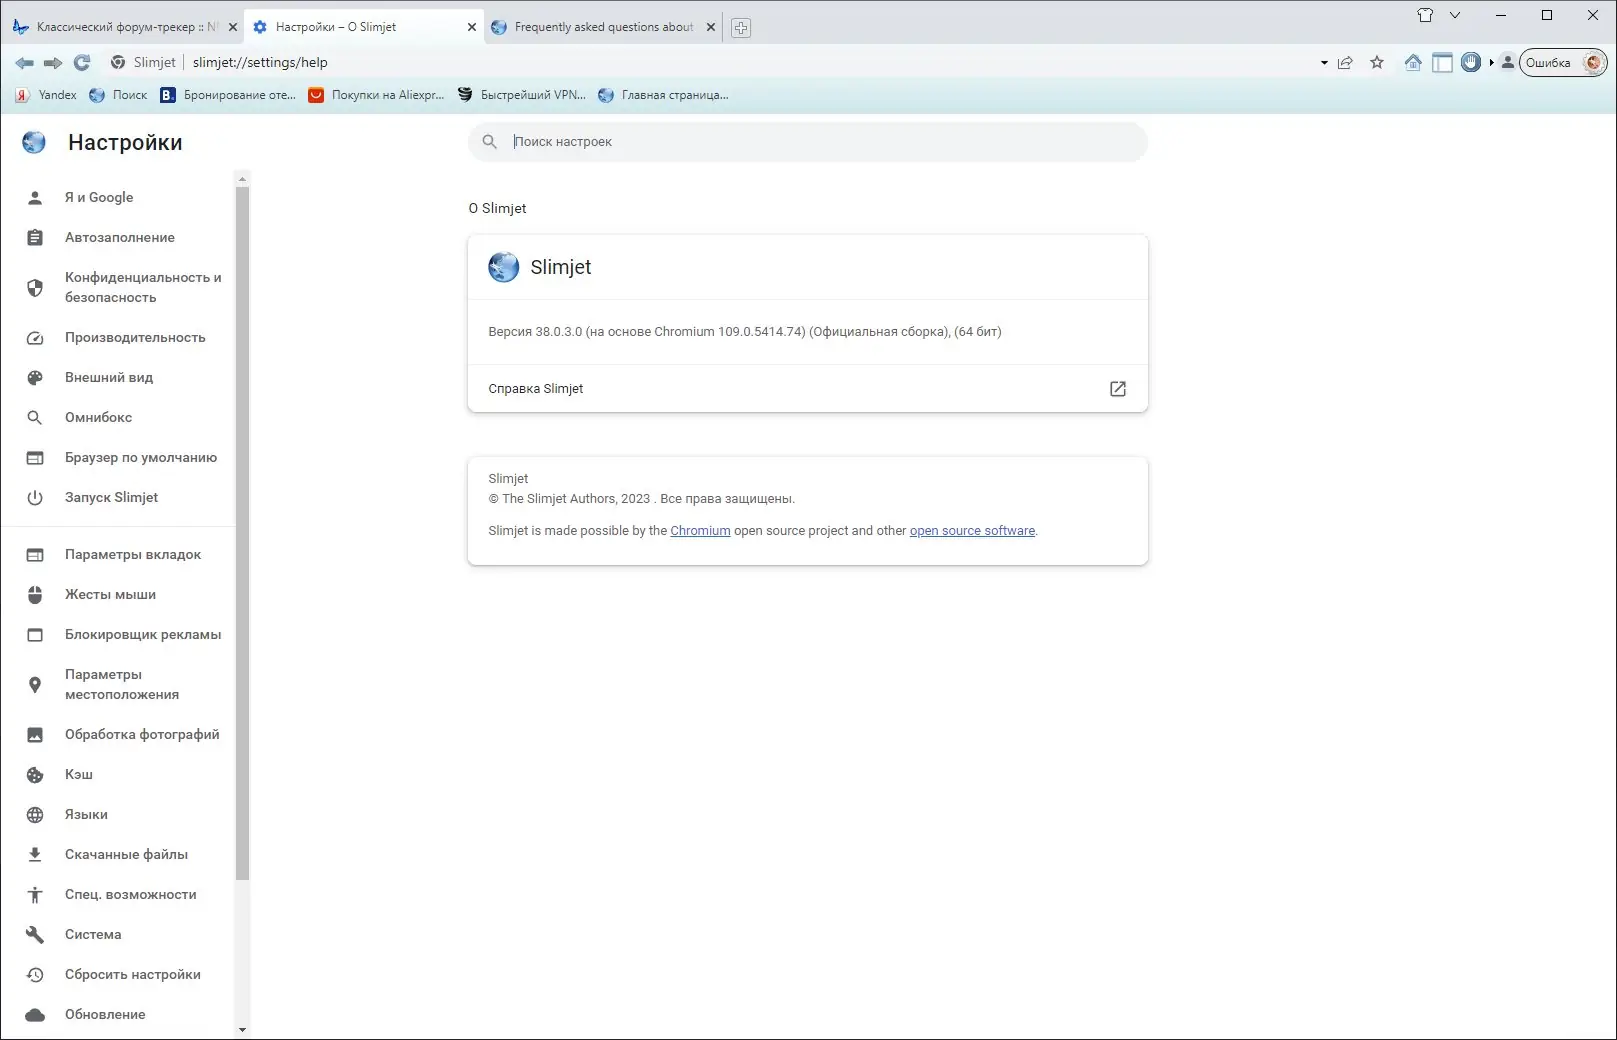The height and width of the screenshot is (1040, 1617).
Task: Click the profile silhouette icon in the toolbar
Action: click(1508, 62)
